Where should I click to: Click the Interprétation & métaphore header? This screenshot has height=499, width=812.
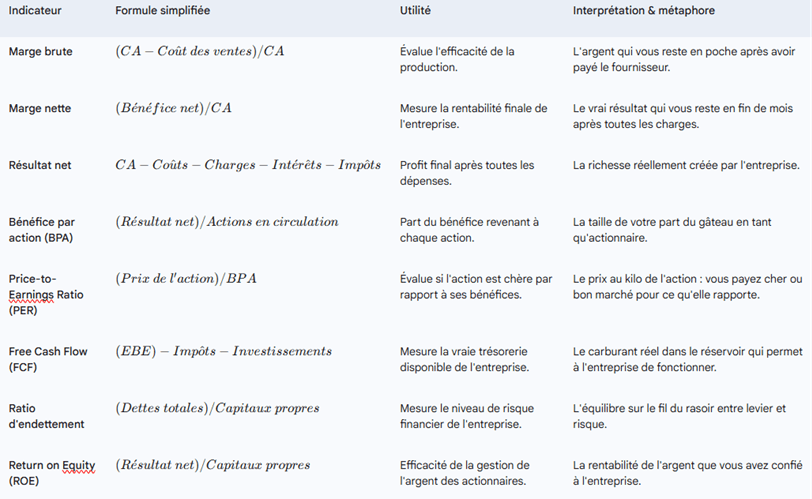coord(644,11)
